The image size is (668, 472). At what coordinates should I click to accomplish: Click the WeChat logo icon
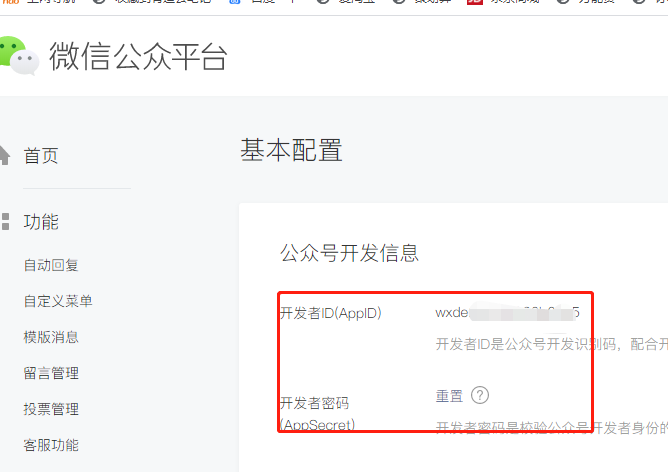pos(19,56)
